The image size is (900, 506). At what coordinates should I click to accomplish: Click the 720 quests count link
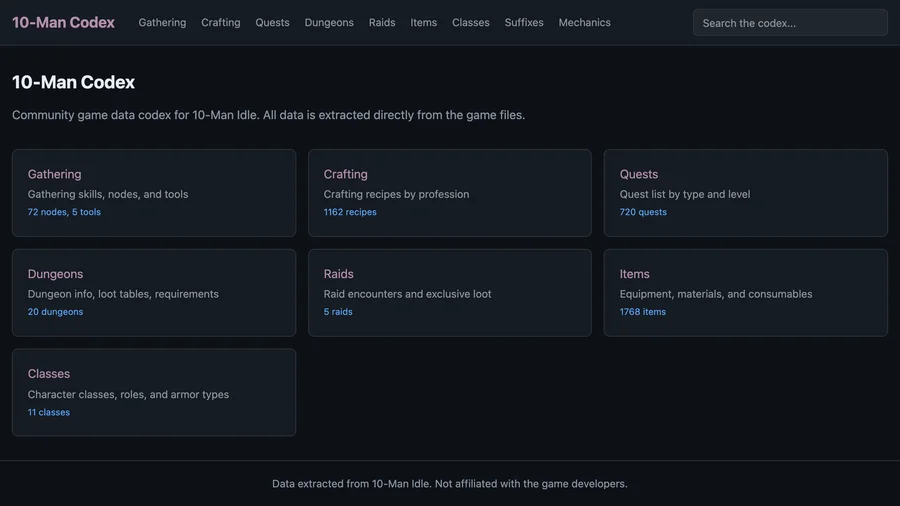pyautogui.click(x=643, y=212)
